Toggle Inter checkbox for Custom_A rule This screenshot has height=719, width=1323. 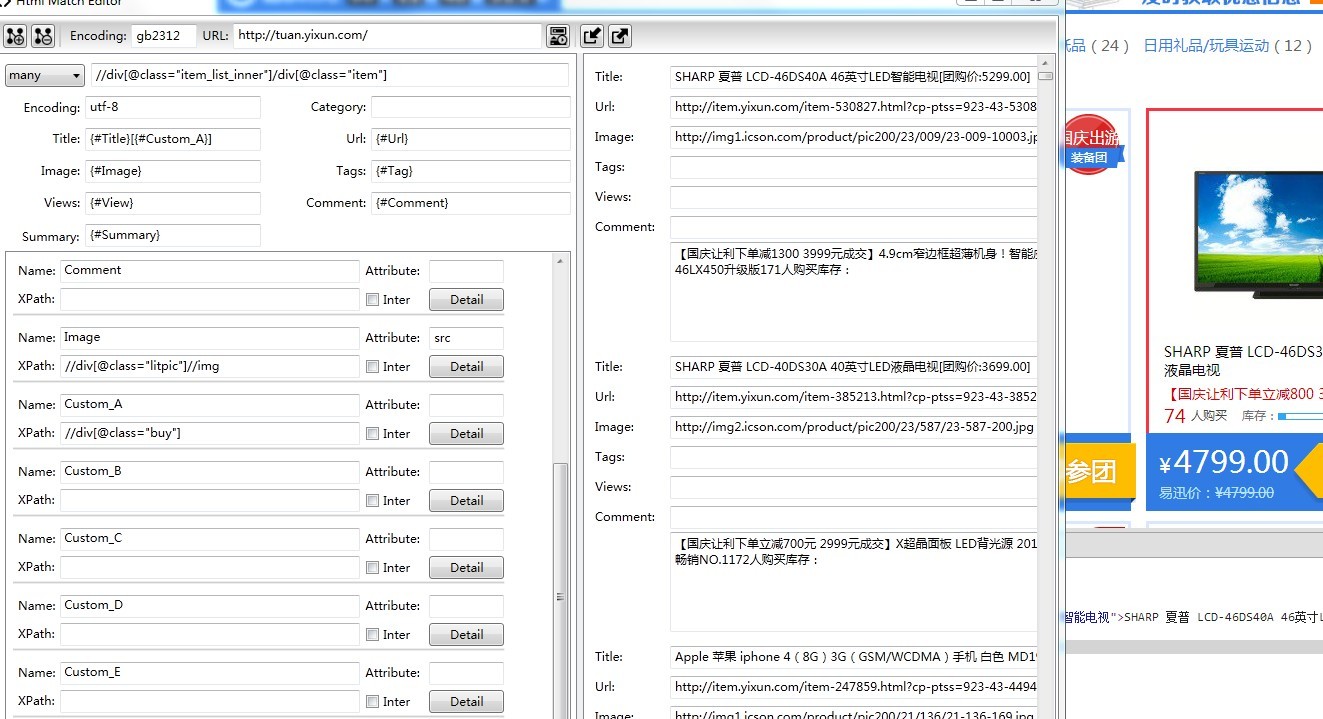tap(372, 433)
